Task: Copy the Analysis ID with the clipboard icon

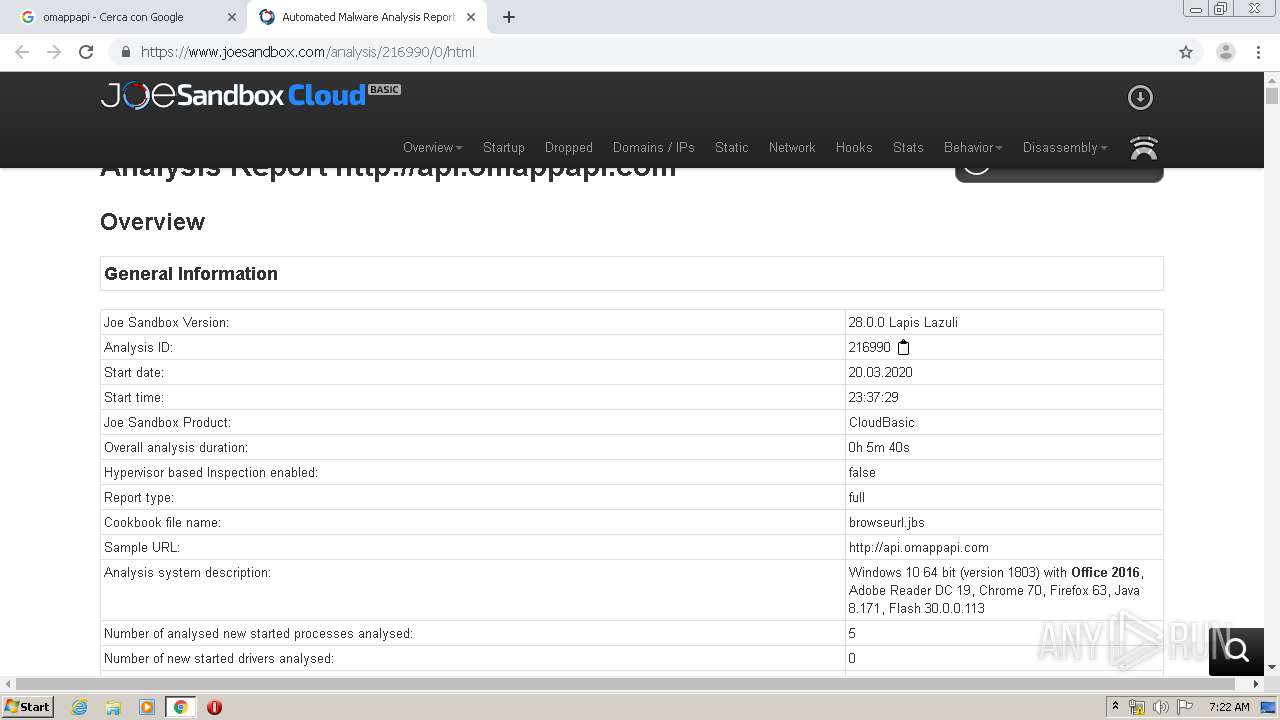Action: 903,347
